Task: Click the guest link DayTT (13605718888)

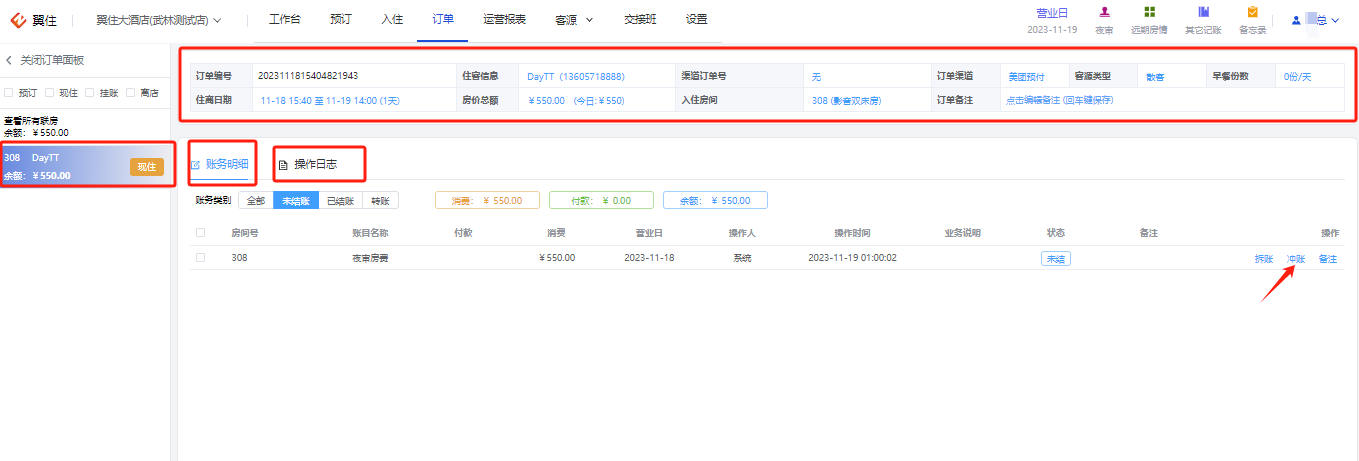Action: pos(576,76)
